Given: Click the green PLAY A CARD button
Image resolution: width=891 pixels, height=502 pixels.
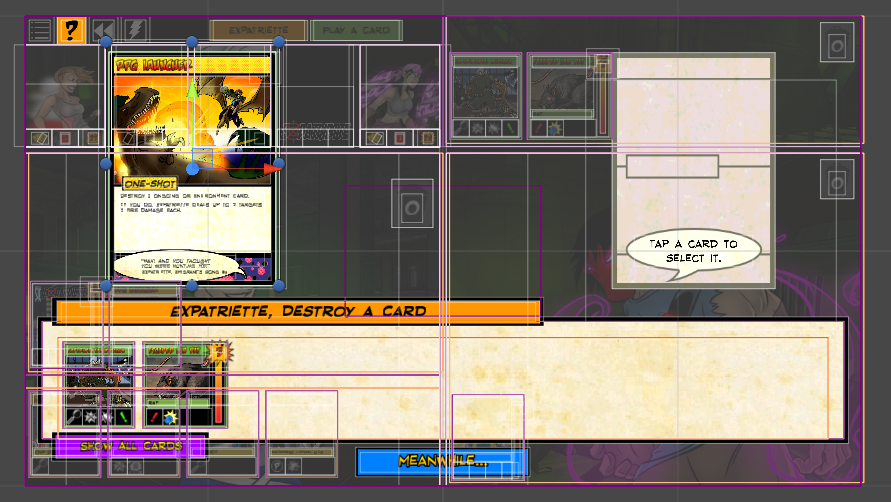Looking at the screenshot, I should point(356,30).
